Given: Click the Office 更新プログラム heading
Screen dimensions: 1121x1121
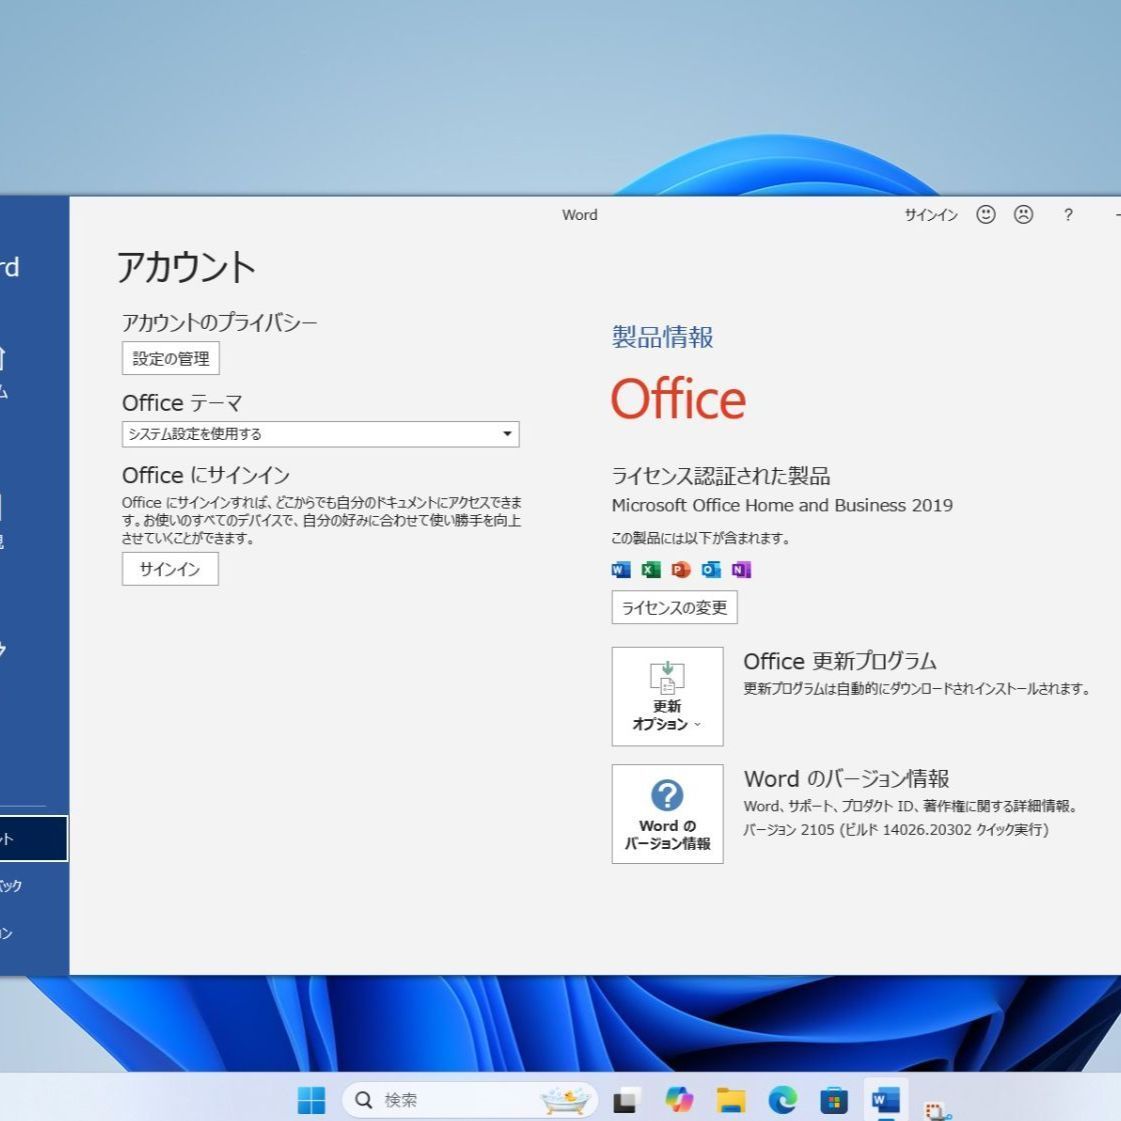Looking at the screenshot, I should (x=840, y=661).
